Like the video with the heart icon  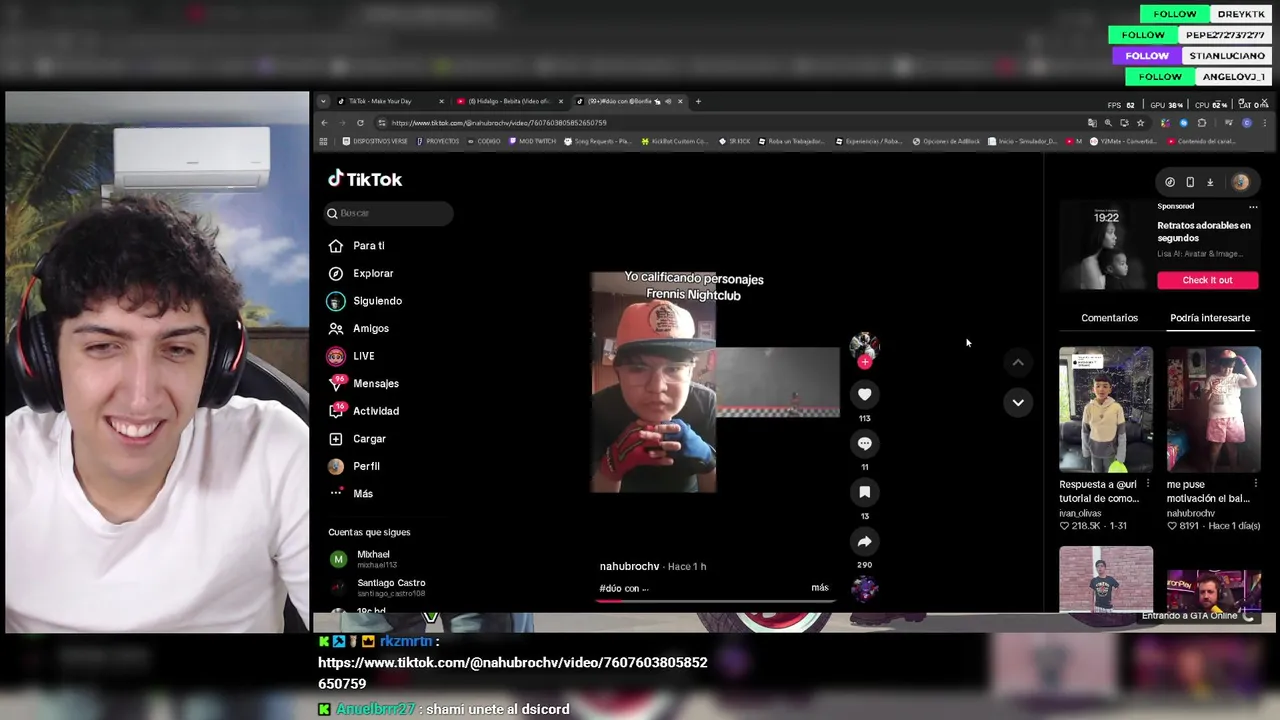click(x=865, y=395)
